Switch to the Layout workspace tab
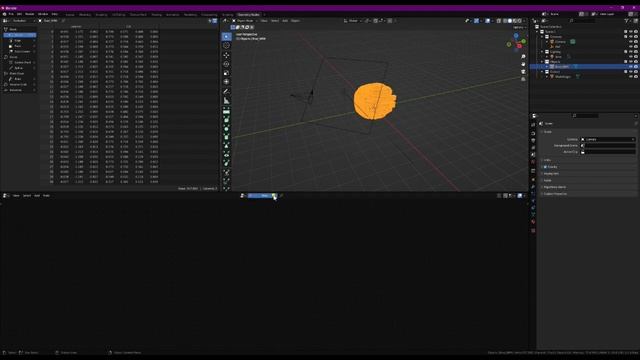Image resolution: width=640 pixels, height=360 pixels. coord(70,15)
